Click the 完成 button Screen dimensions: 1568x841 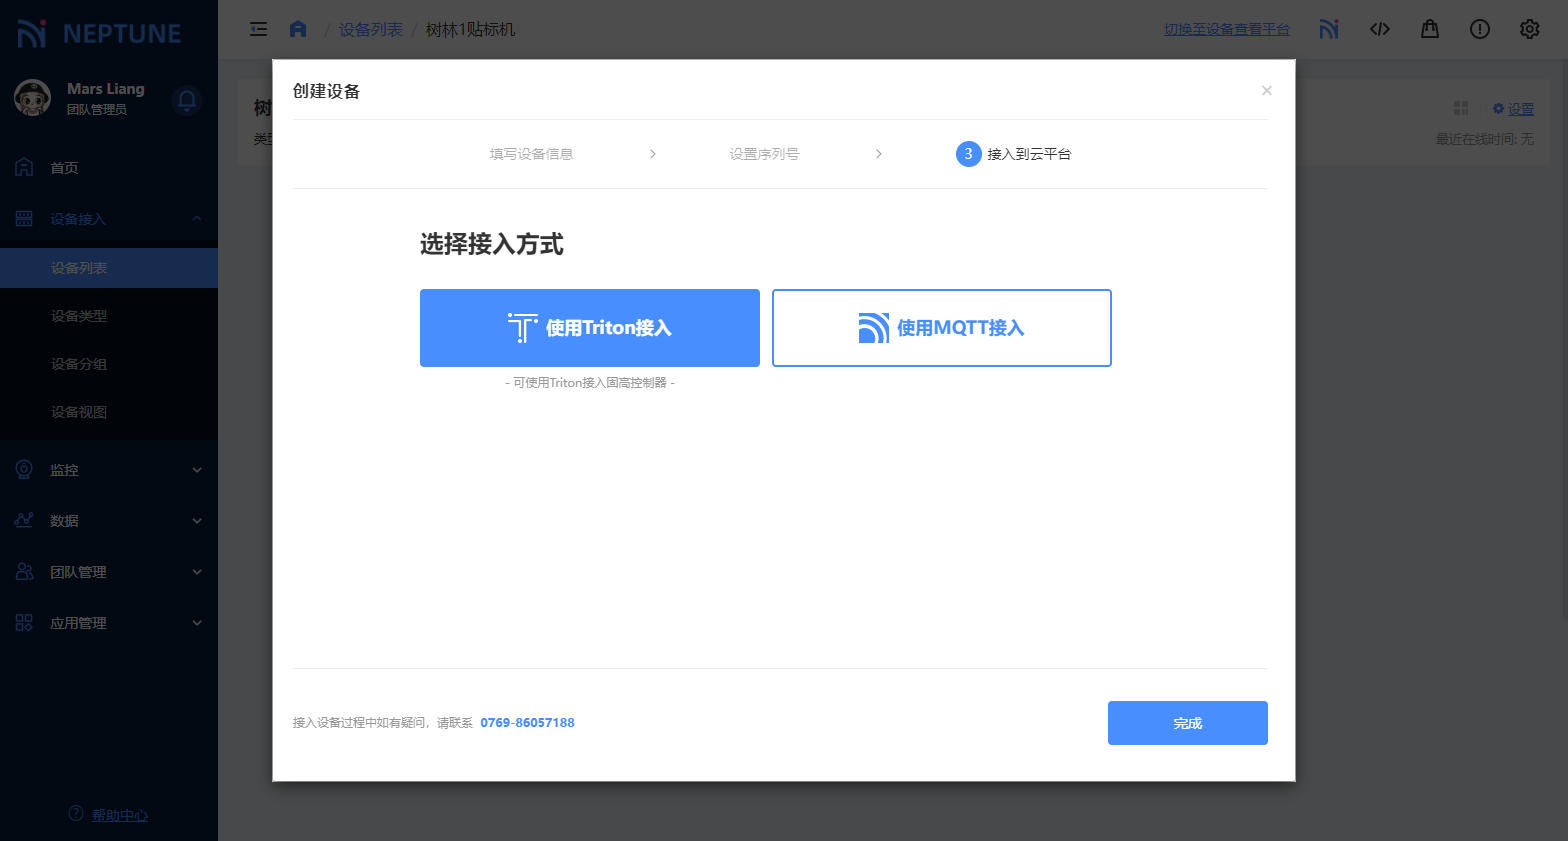tap(1187, 723)
